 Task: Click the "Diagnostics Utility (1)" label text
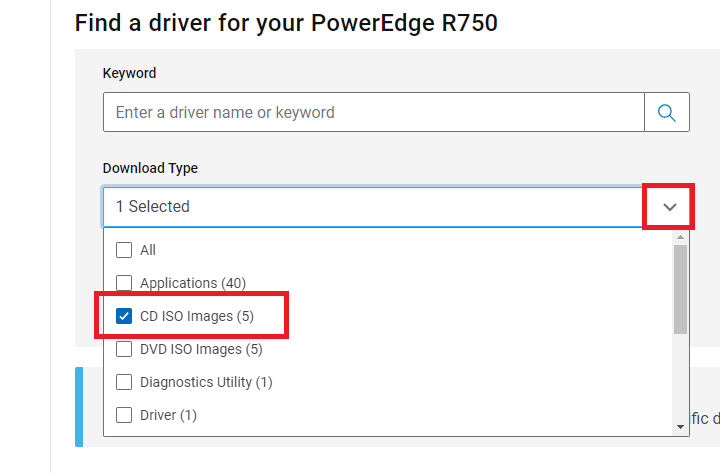coord(206,382)
